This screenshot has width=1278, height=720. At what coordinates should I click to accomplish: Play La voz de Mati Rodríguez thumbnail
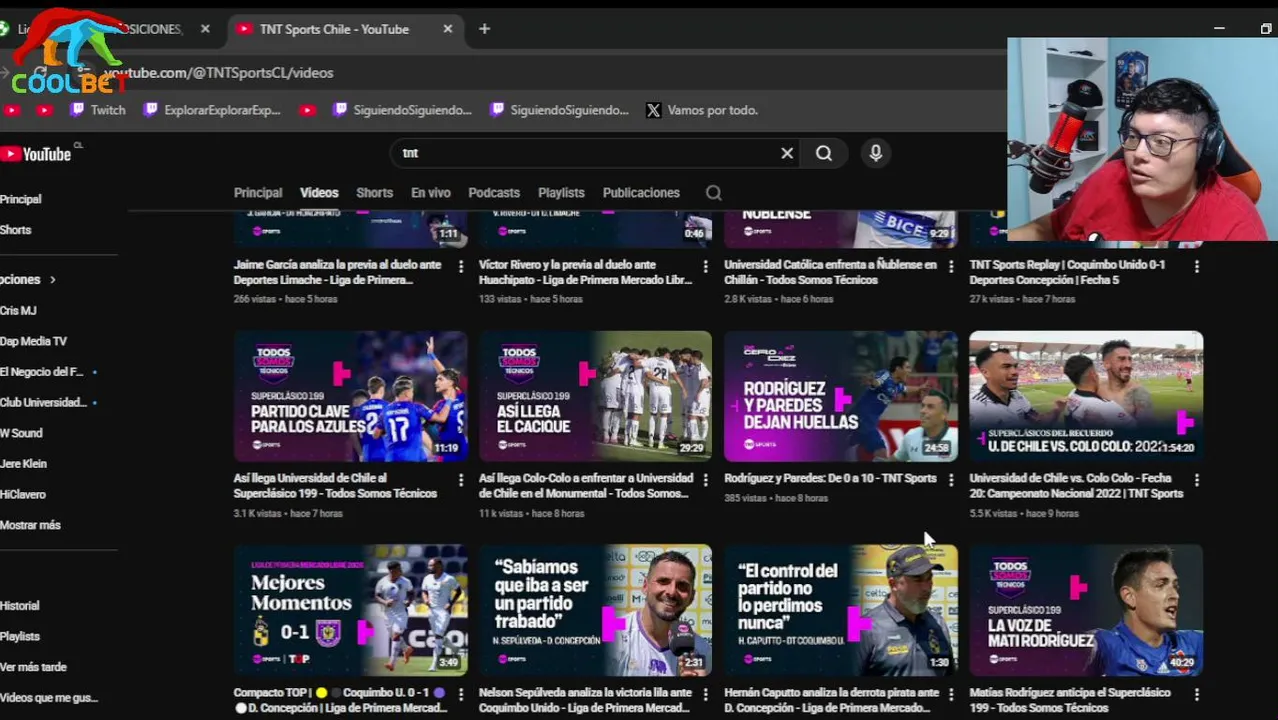[x=1086, y=610]
